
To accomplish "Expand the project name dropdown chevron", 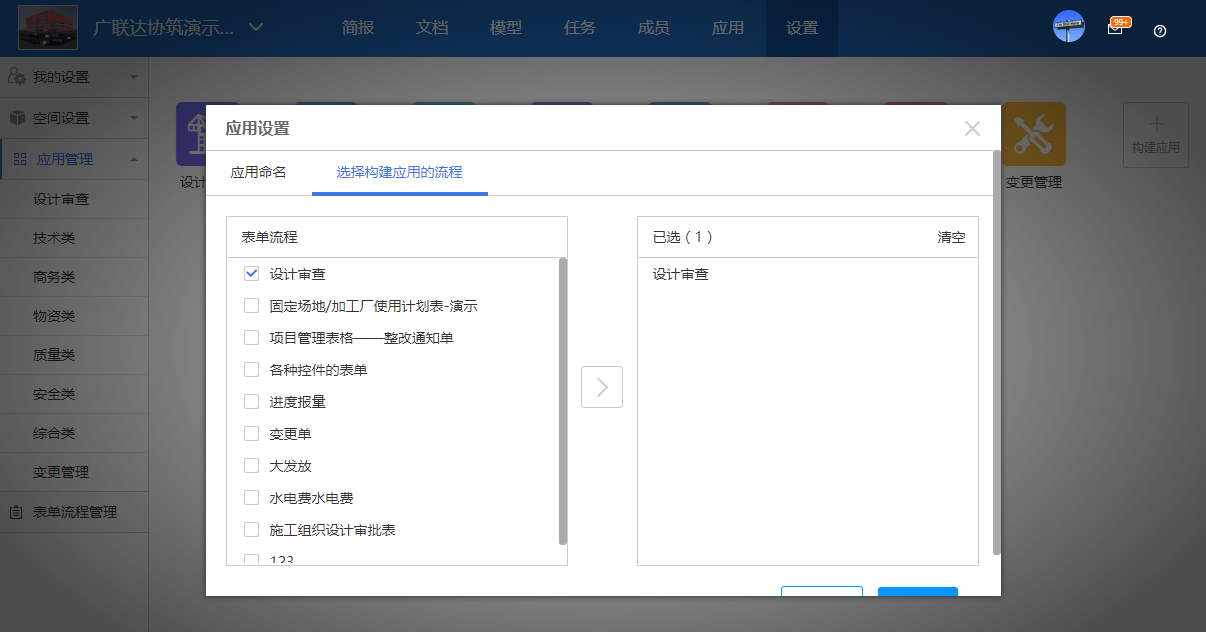I will pyautogui.click(x=256, y=27).
